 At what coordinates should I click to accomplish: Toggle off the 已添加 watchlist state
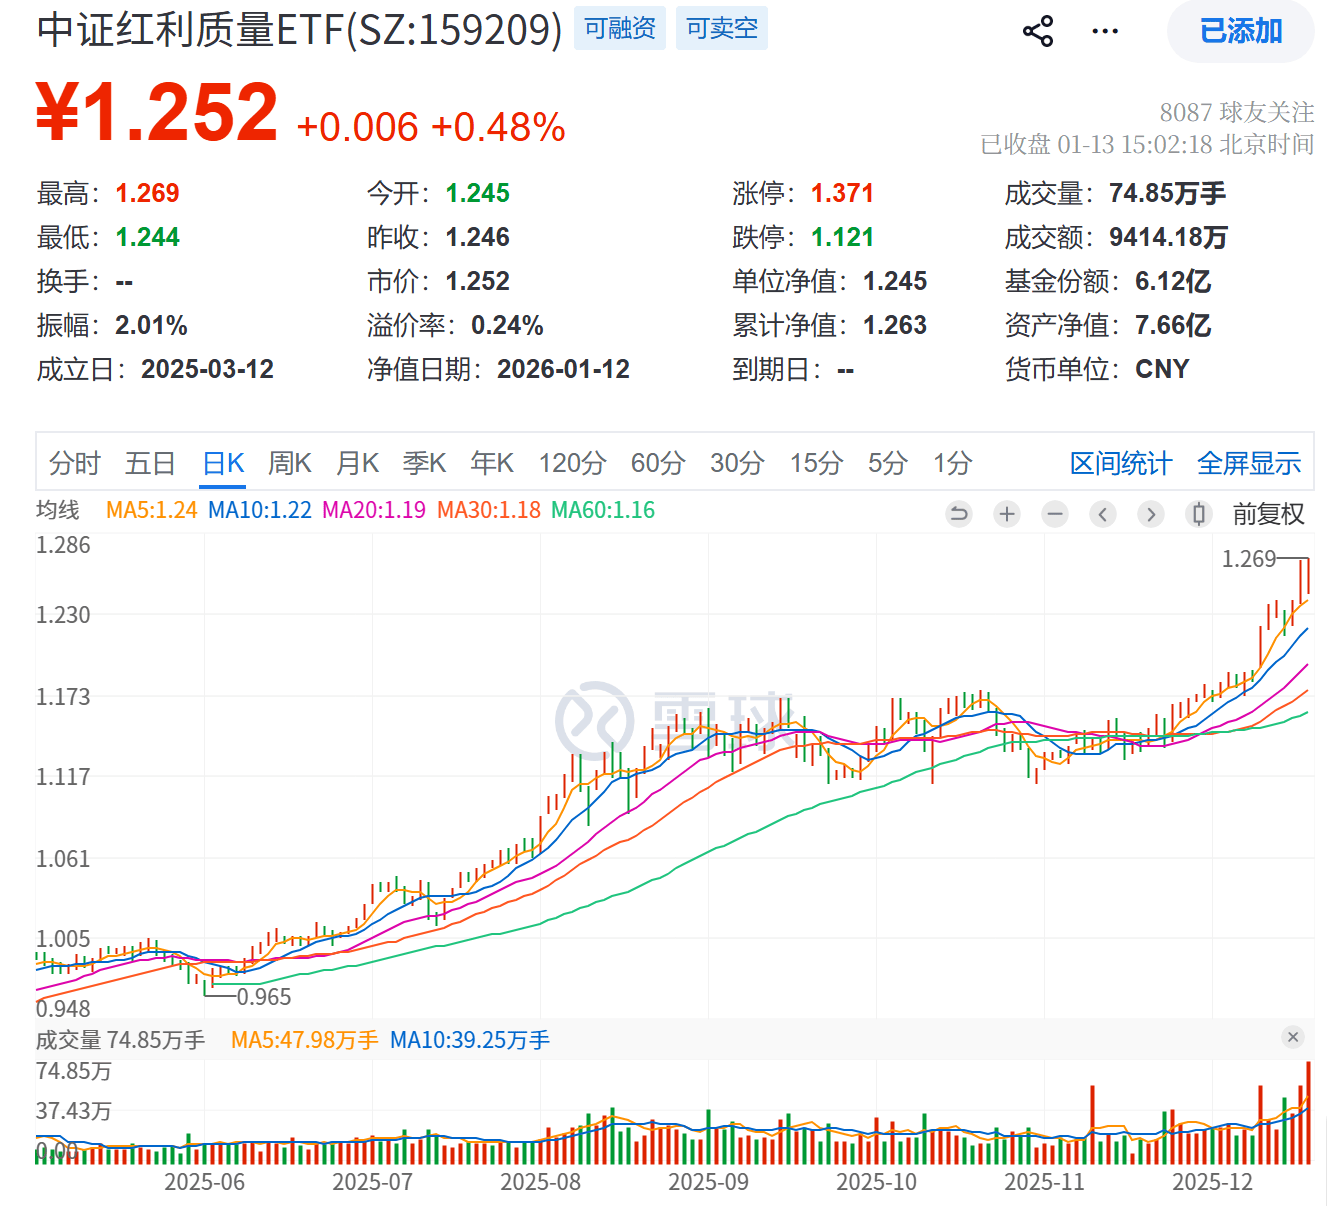point(1240,31)
